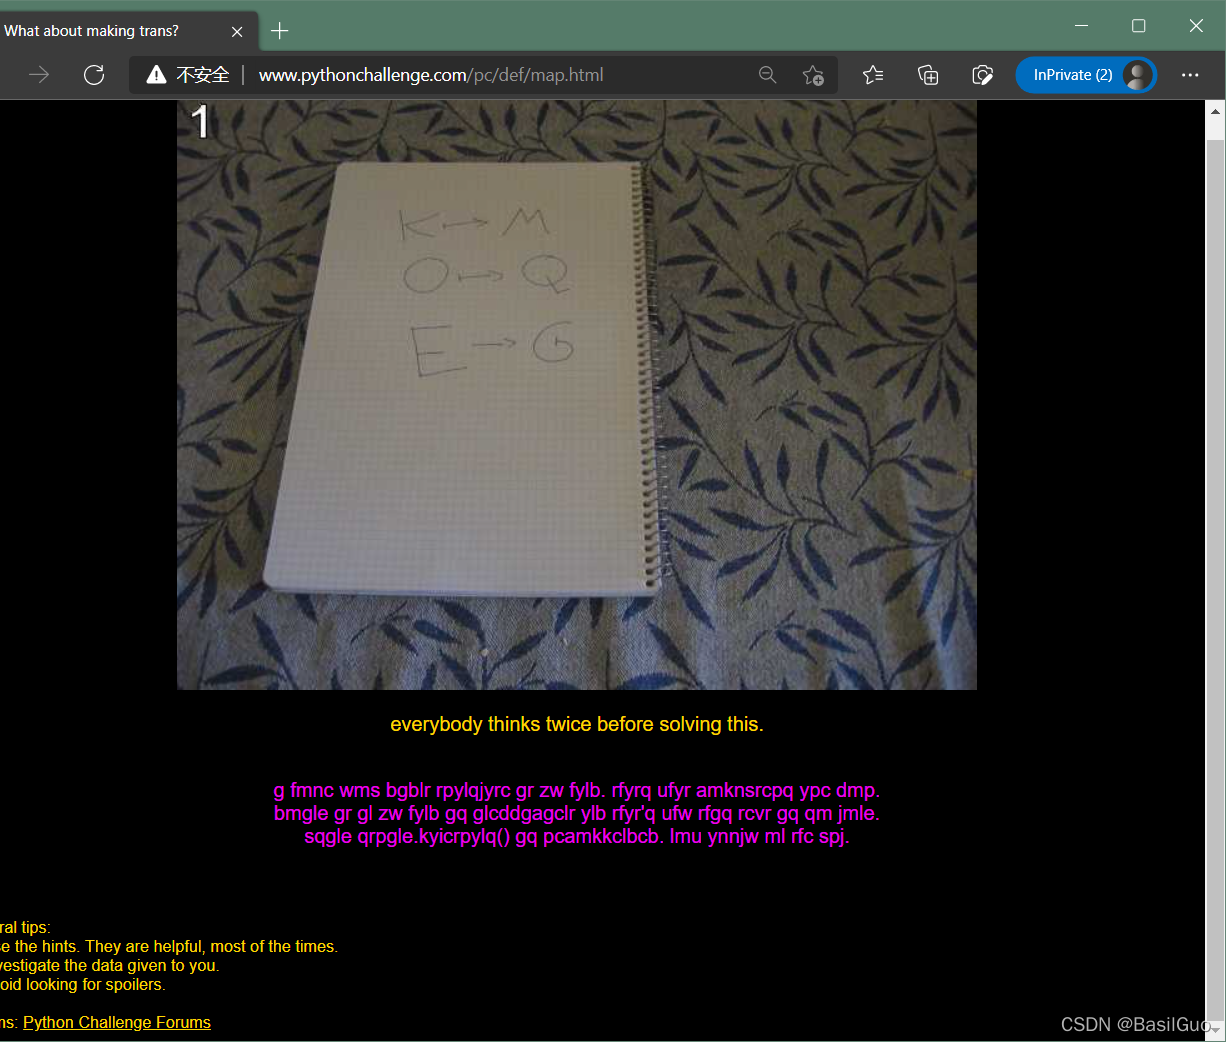Open the zoom magnifier in address bar
1226x1042 pixels.
pos(767,75)
